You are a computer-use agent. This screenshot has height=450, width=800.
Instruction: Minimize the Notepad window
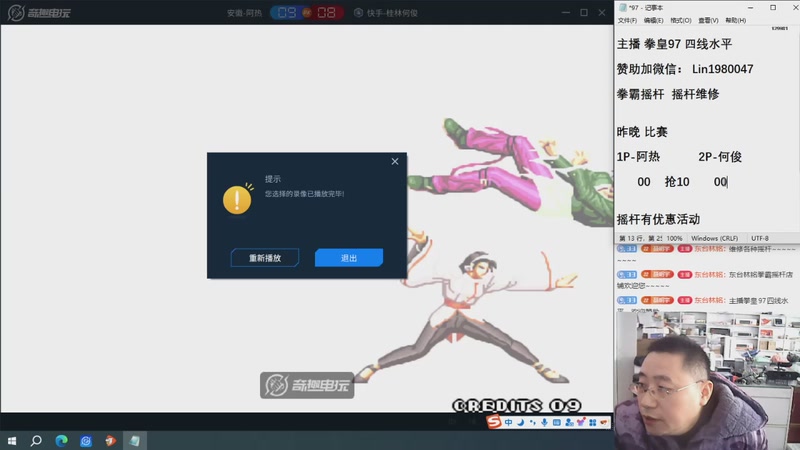[x=750, y=8]
